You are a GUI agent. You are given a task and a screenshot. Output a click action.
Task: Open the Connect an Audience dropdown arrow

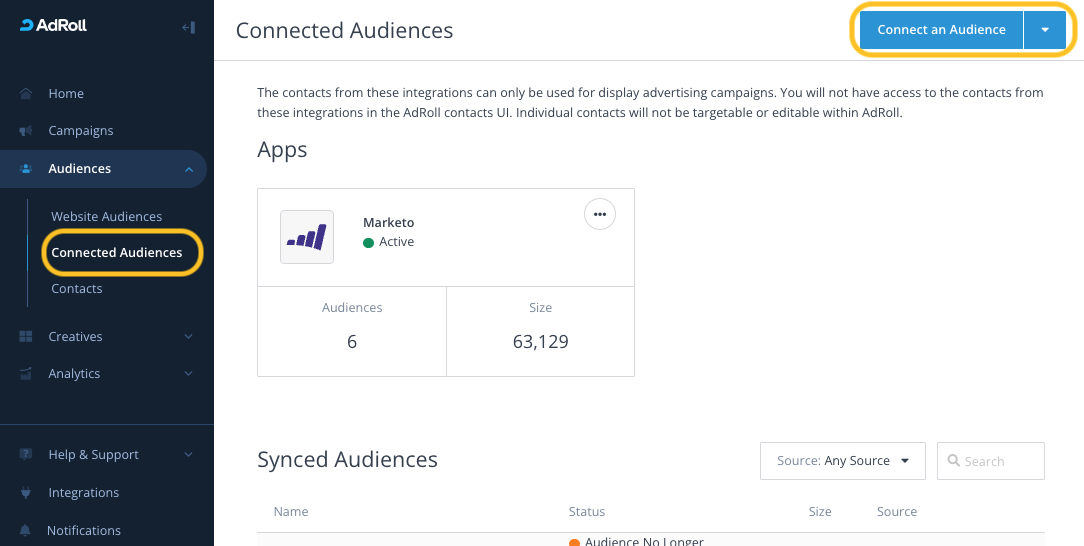tap(1045, 30)
